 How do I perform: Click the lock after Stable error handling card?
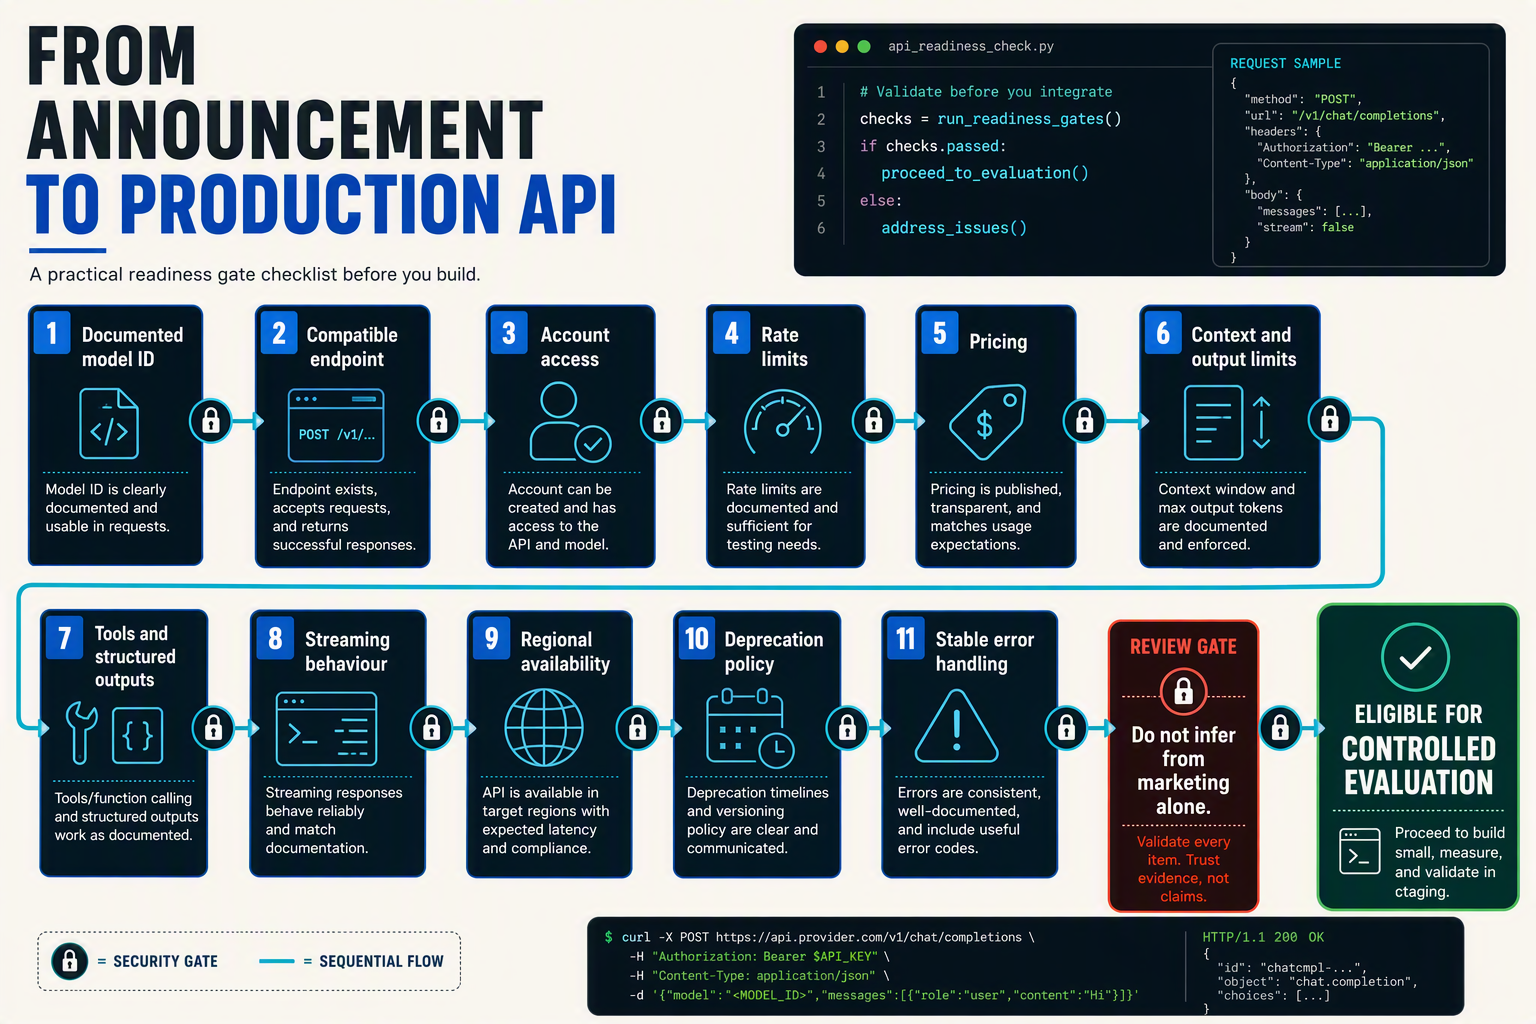(x=1066, y=728)
